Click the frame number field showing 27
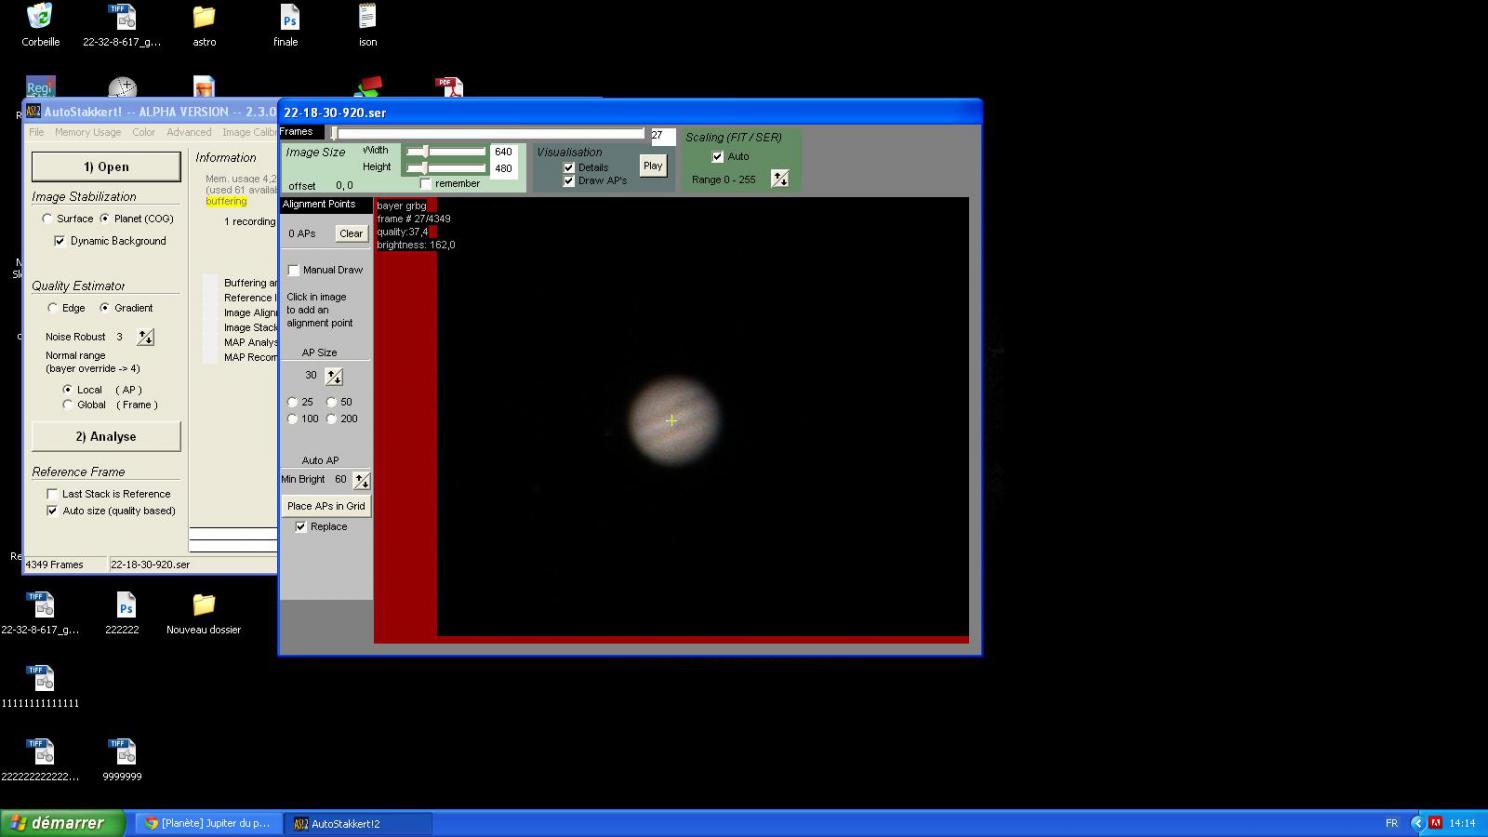This screenshot has height=837, width=1488. pyautogui.click(x=663, y=136)
